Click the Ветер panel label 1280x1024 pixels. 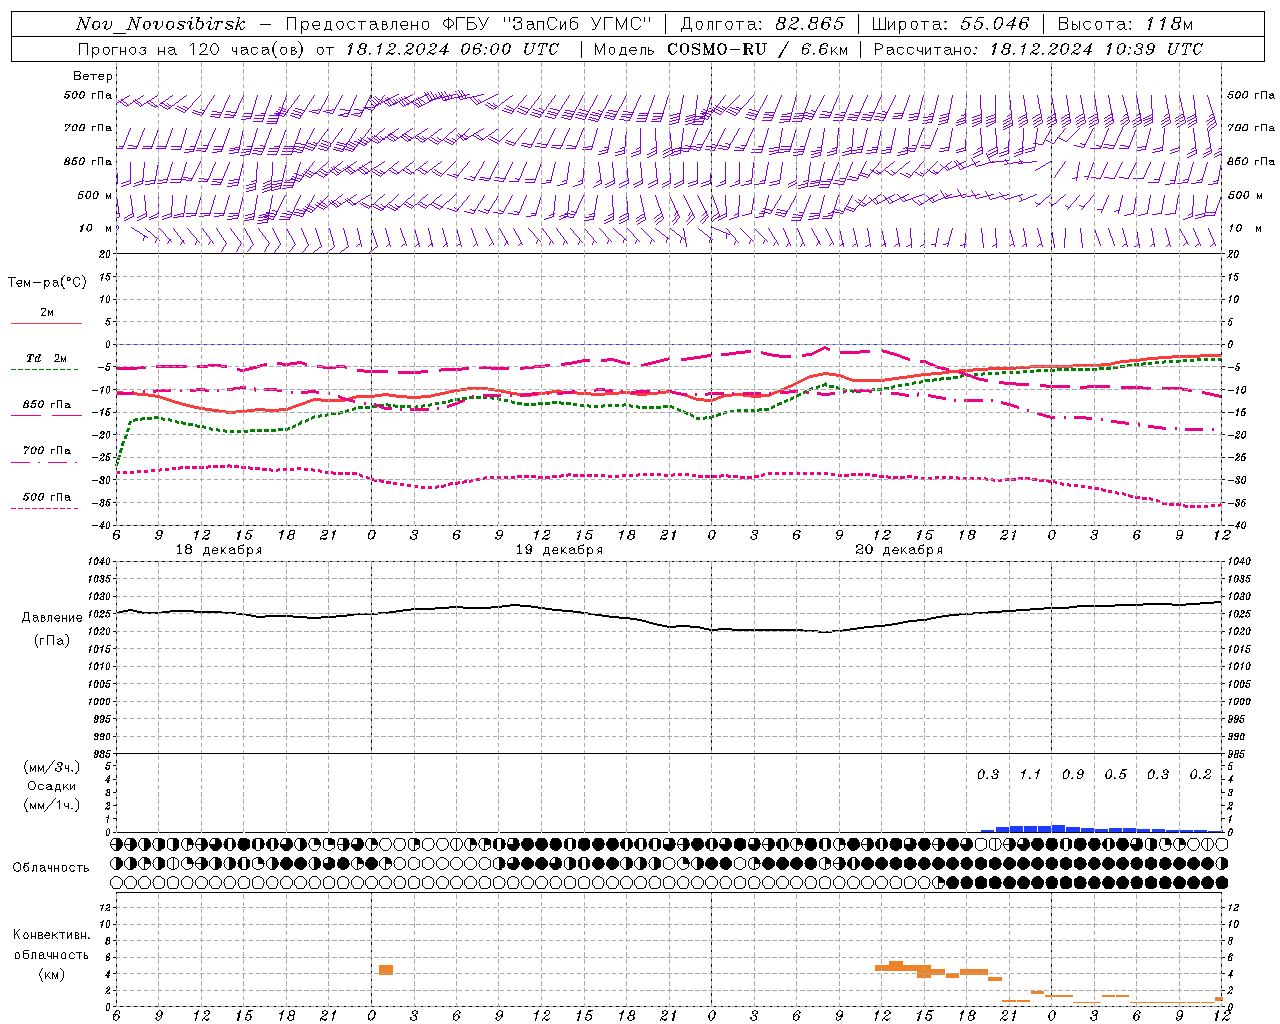[x=93, y=76]
